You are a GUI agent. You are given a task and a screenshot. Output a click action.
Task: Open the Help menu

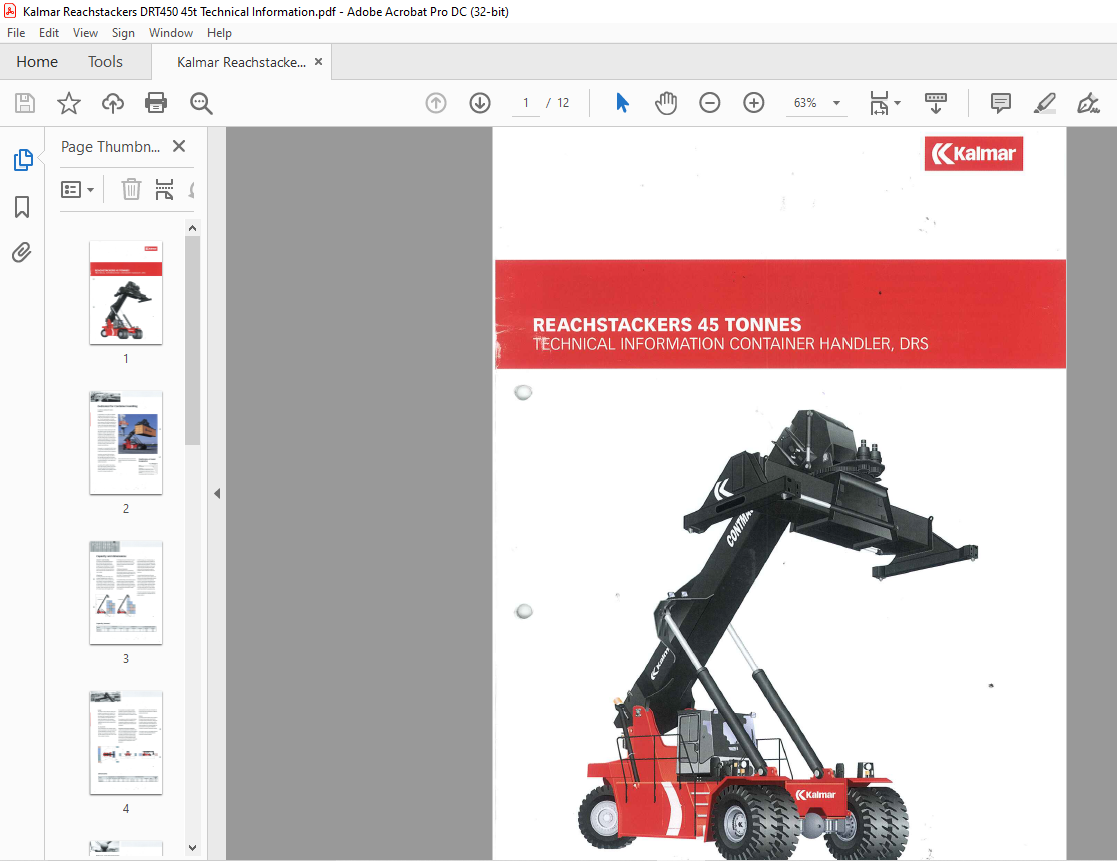tap(219, 33)
